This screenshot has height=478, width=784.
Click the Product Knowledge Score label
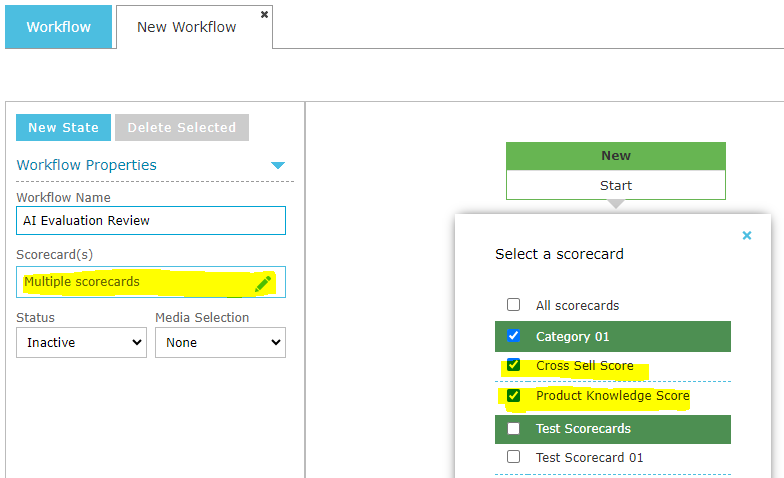pos(612,396)
